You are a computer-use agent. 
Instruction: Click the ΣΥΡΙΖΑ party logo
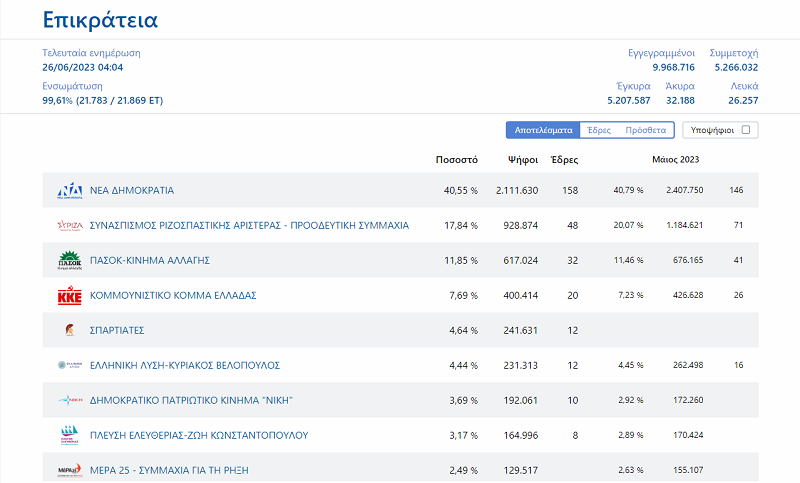[70, 225]
